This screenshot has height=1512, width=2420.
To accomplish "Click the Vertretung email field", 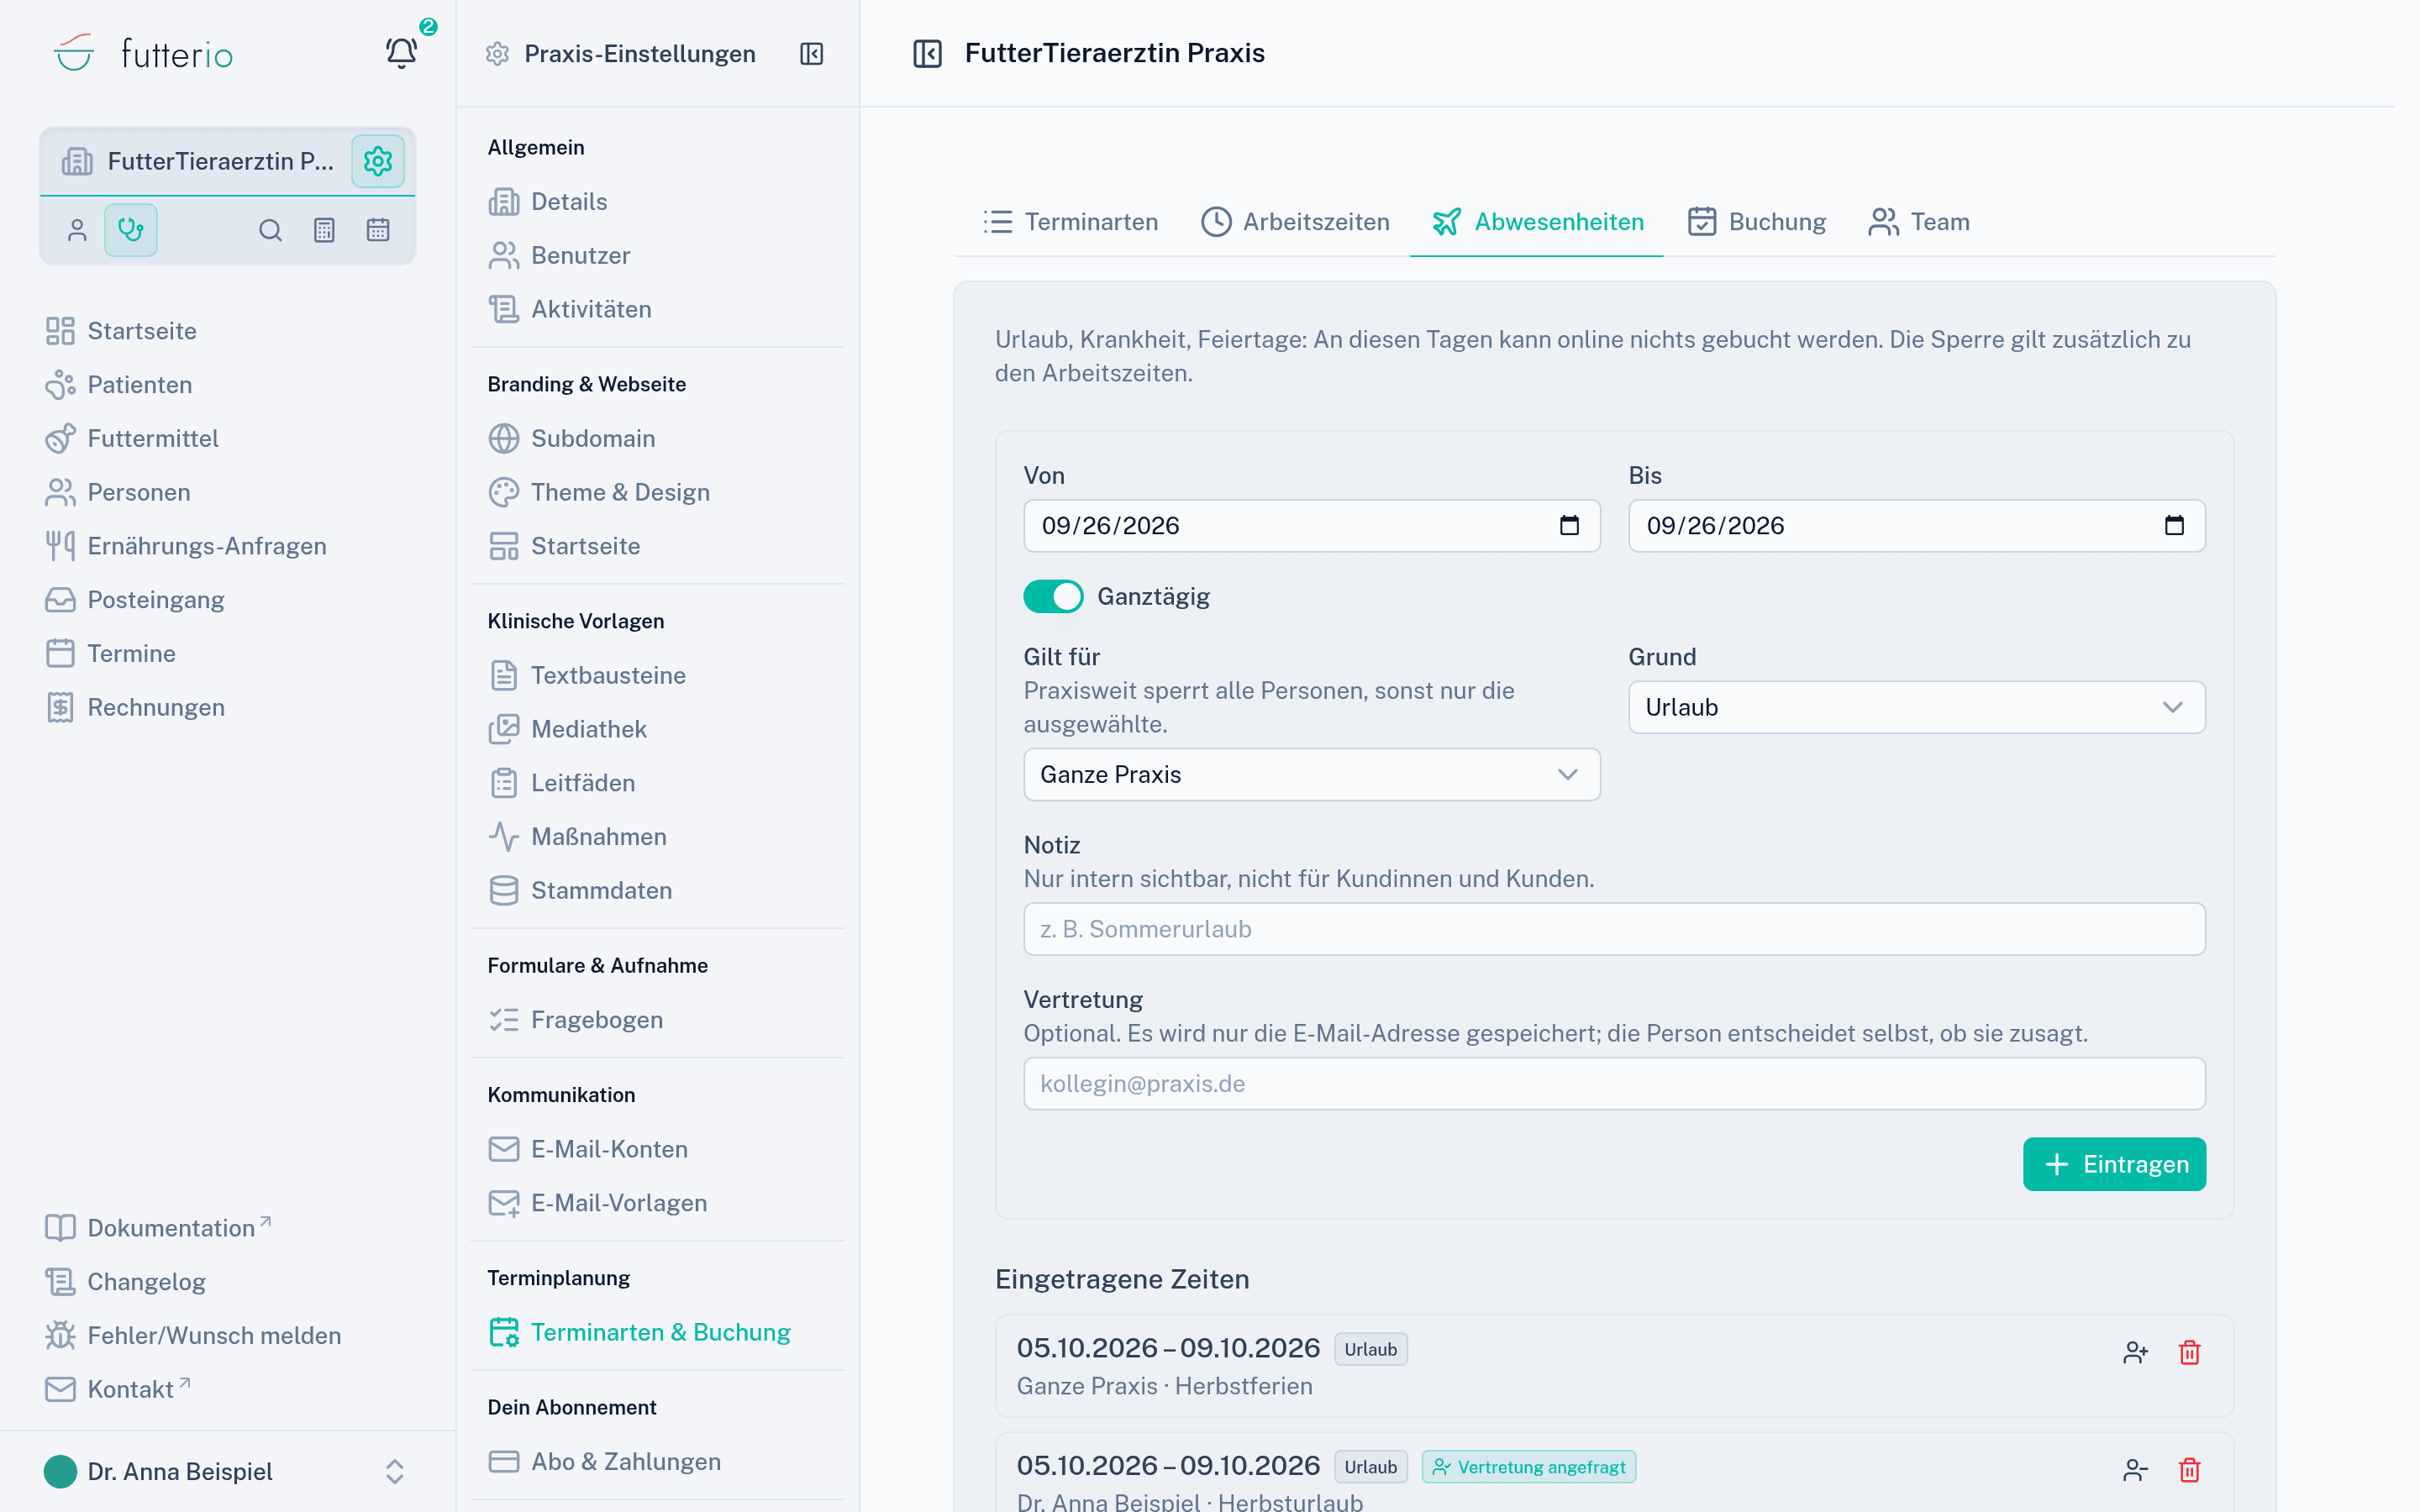I will [1614, 1084].
